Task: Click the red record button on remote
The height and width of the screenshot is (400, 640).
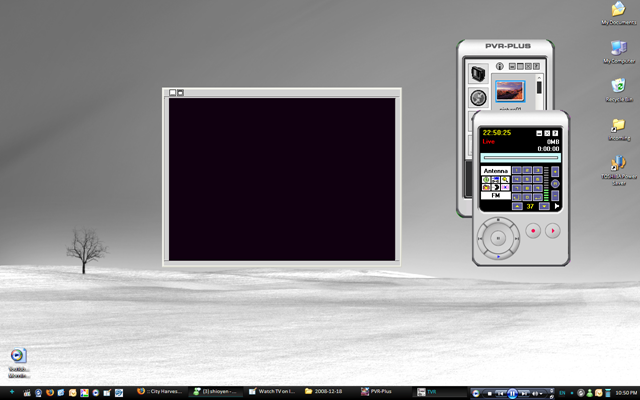Action: 533,231
